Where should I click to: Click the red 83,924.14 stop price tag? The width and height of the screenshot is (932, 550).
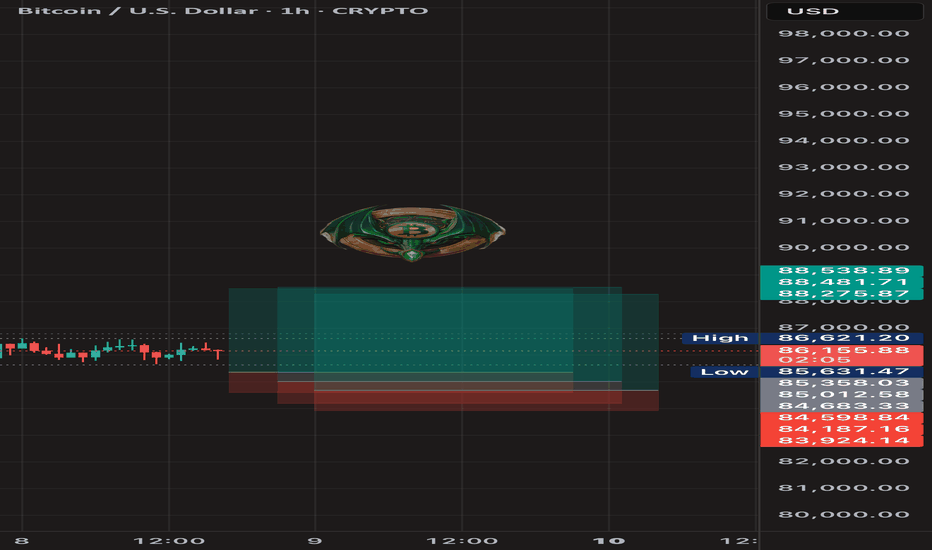[x=843, y=441]
